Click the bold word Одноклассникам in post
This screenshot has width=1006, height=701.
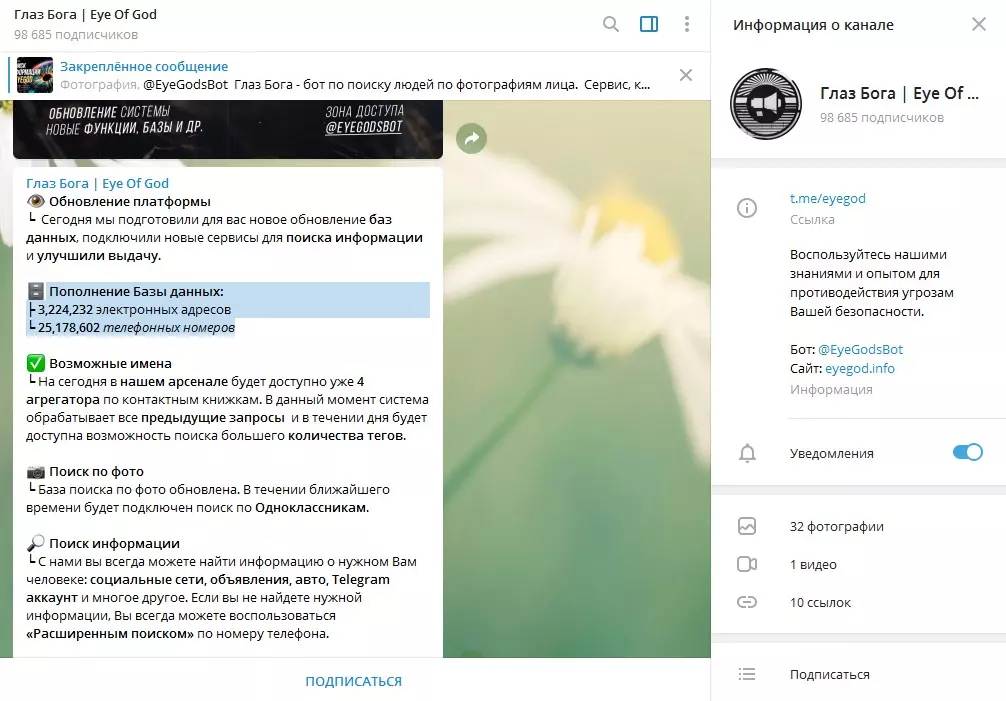pyautogui.click(x=312, y=507)
